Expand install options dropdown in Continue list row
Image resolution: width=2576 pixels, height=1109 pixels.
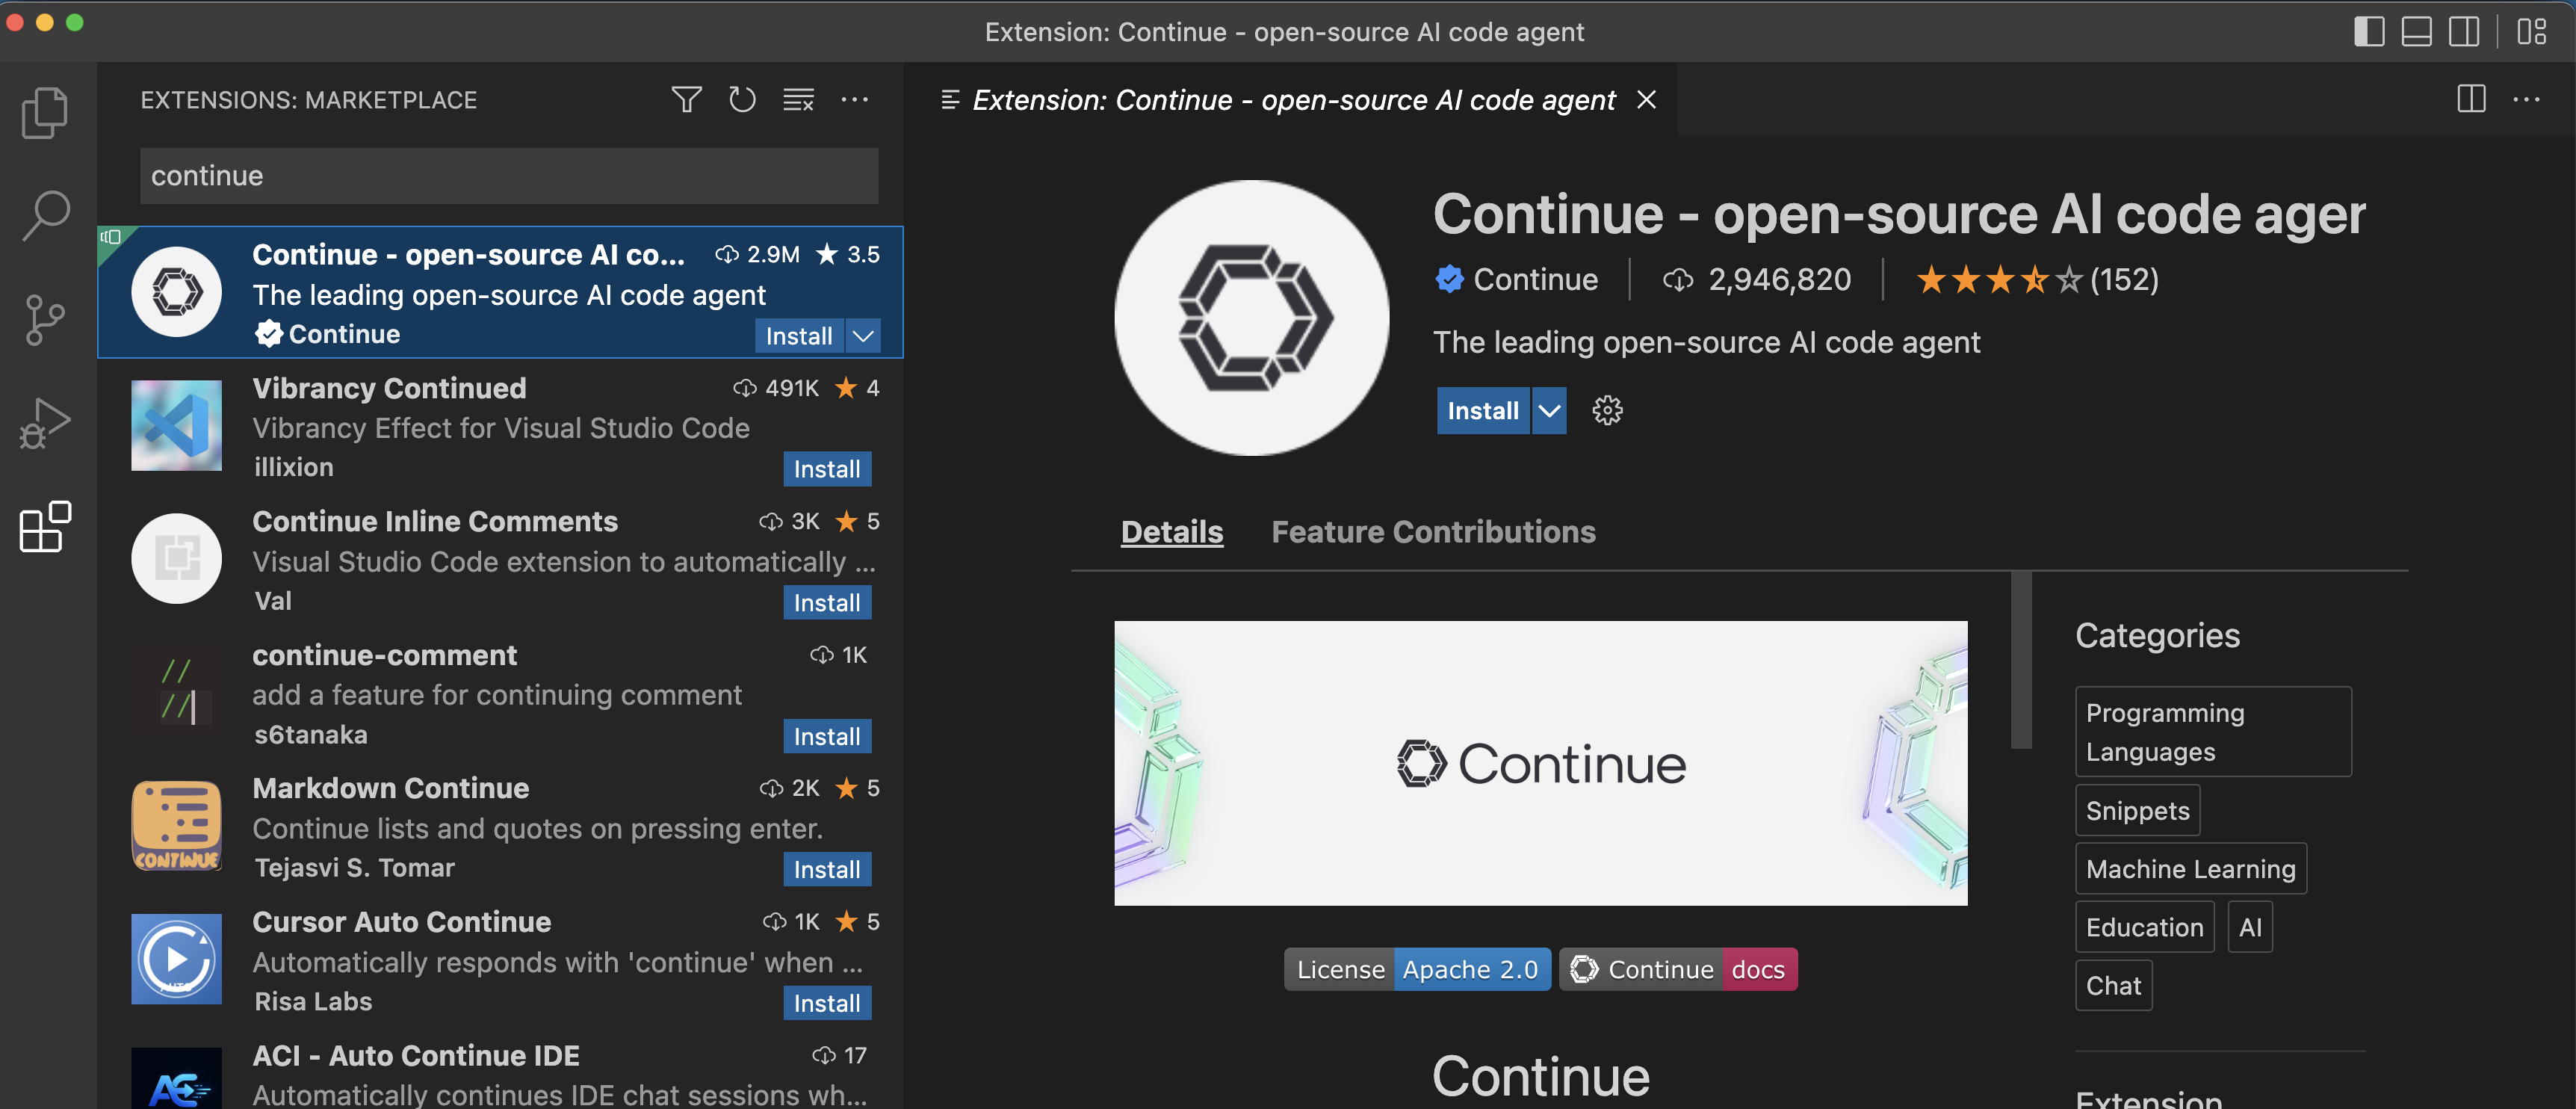863,336
